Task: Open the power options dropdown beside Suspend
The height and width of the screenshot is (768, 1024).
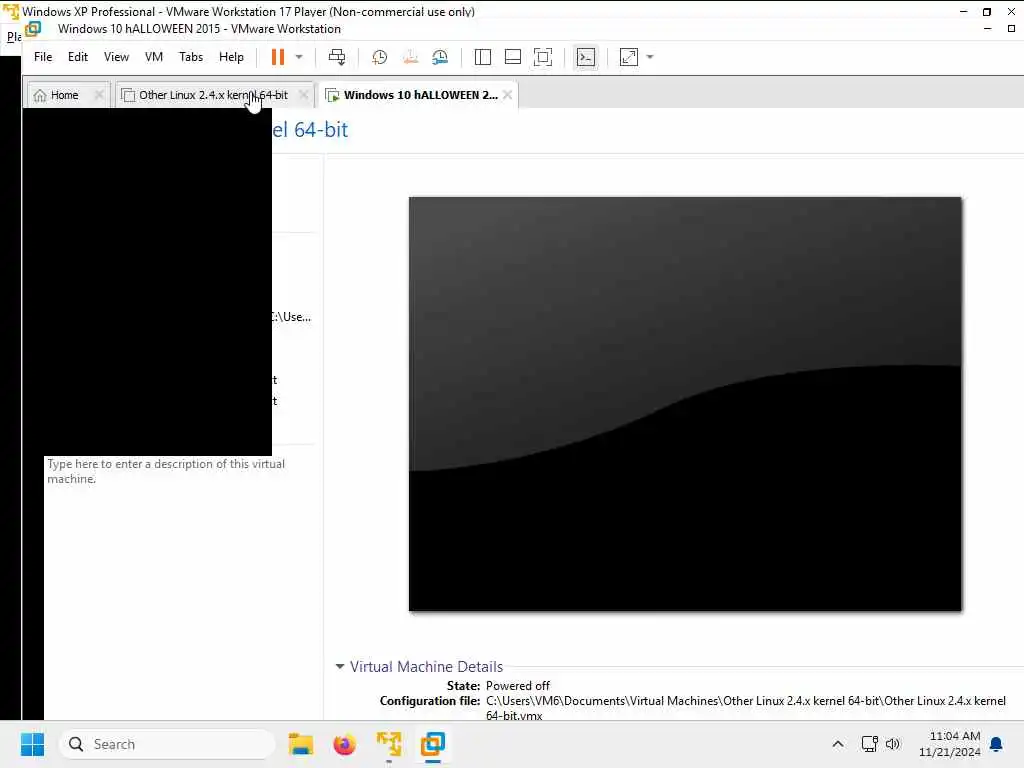Action: pos(299,57)
